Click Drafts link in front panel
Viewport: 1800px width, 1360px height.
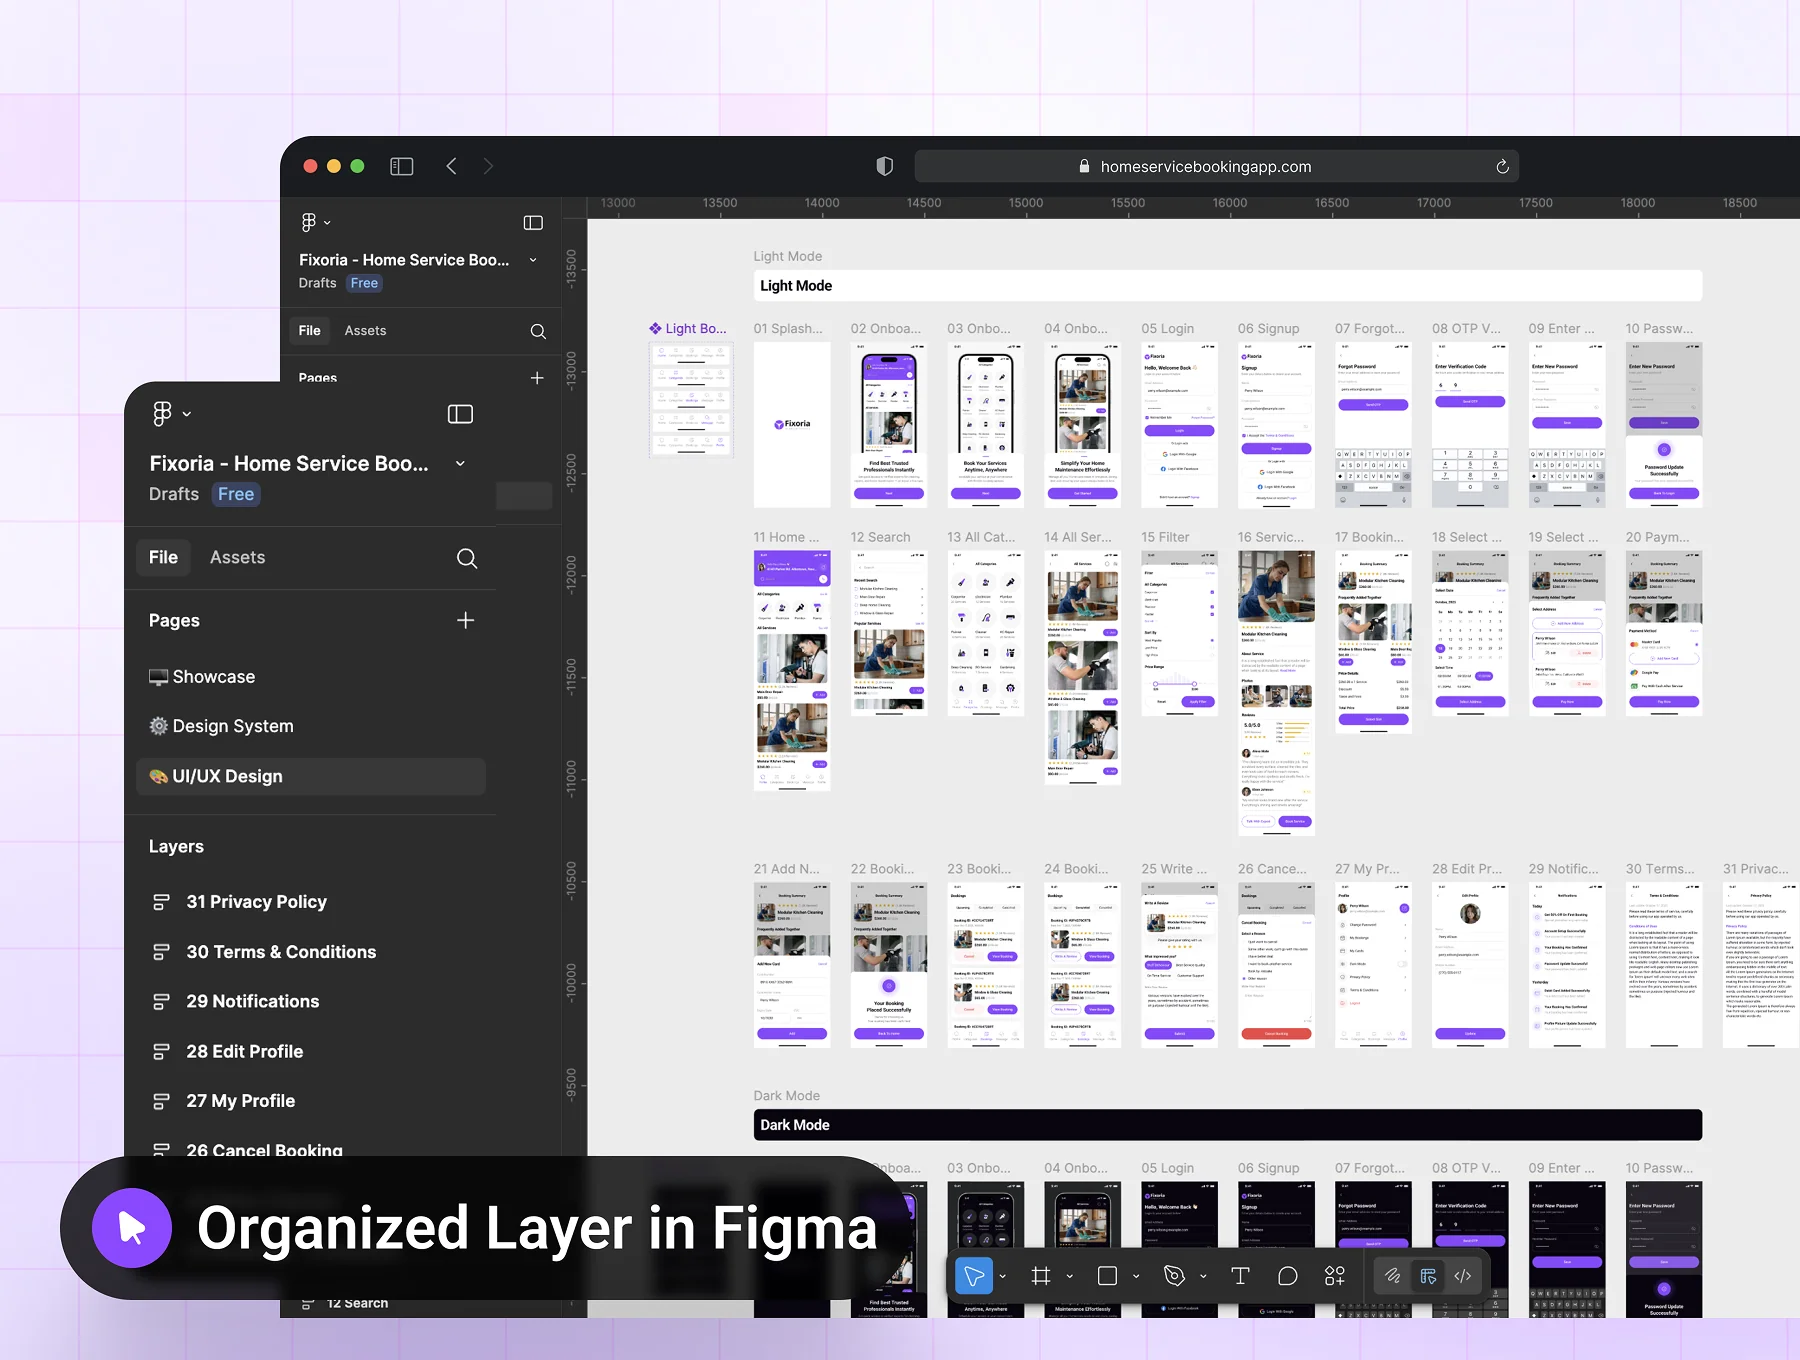tap(174, 494)
